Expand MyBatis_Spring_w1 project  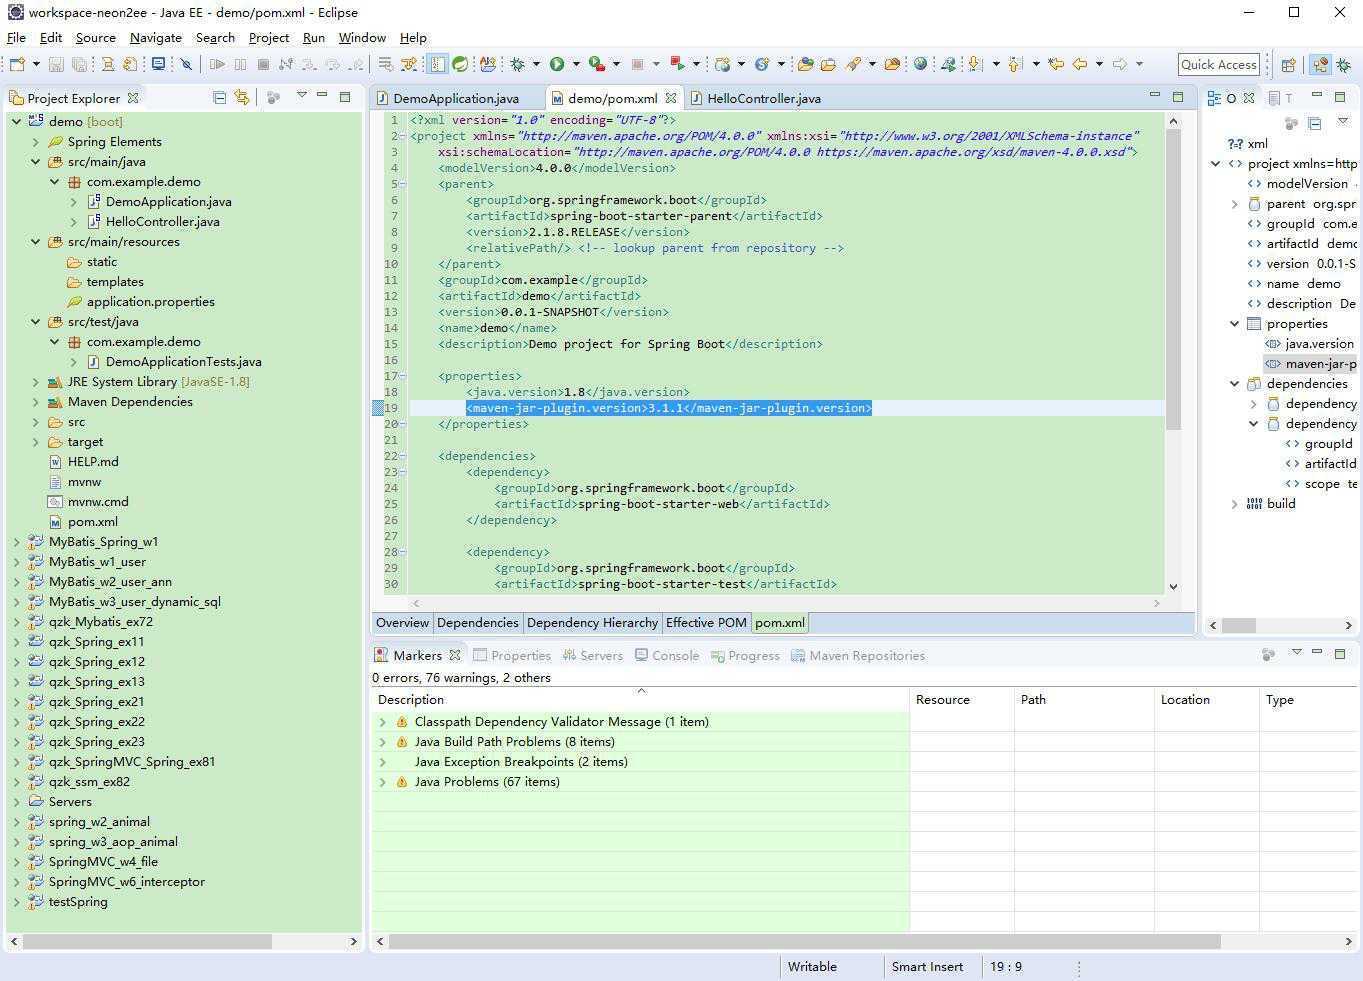pos(16,541)
